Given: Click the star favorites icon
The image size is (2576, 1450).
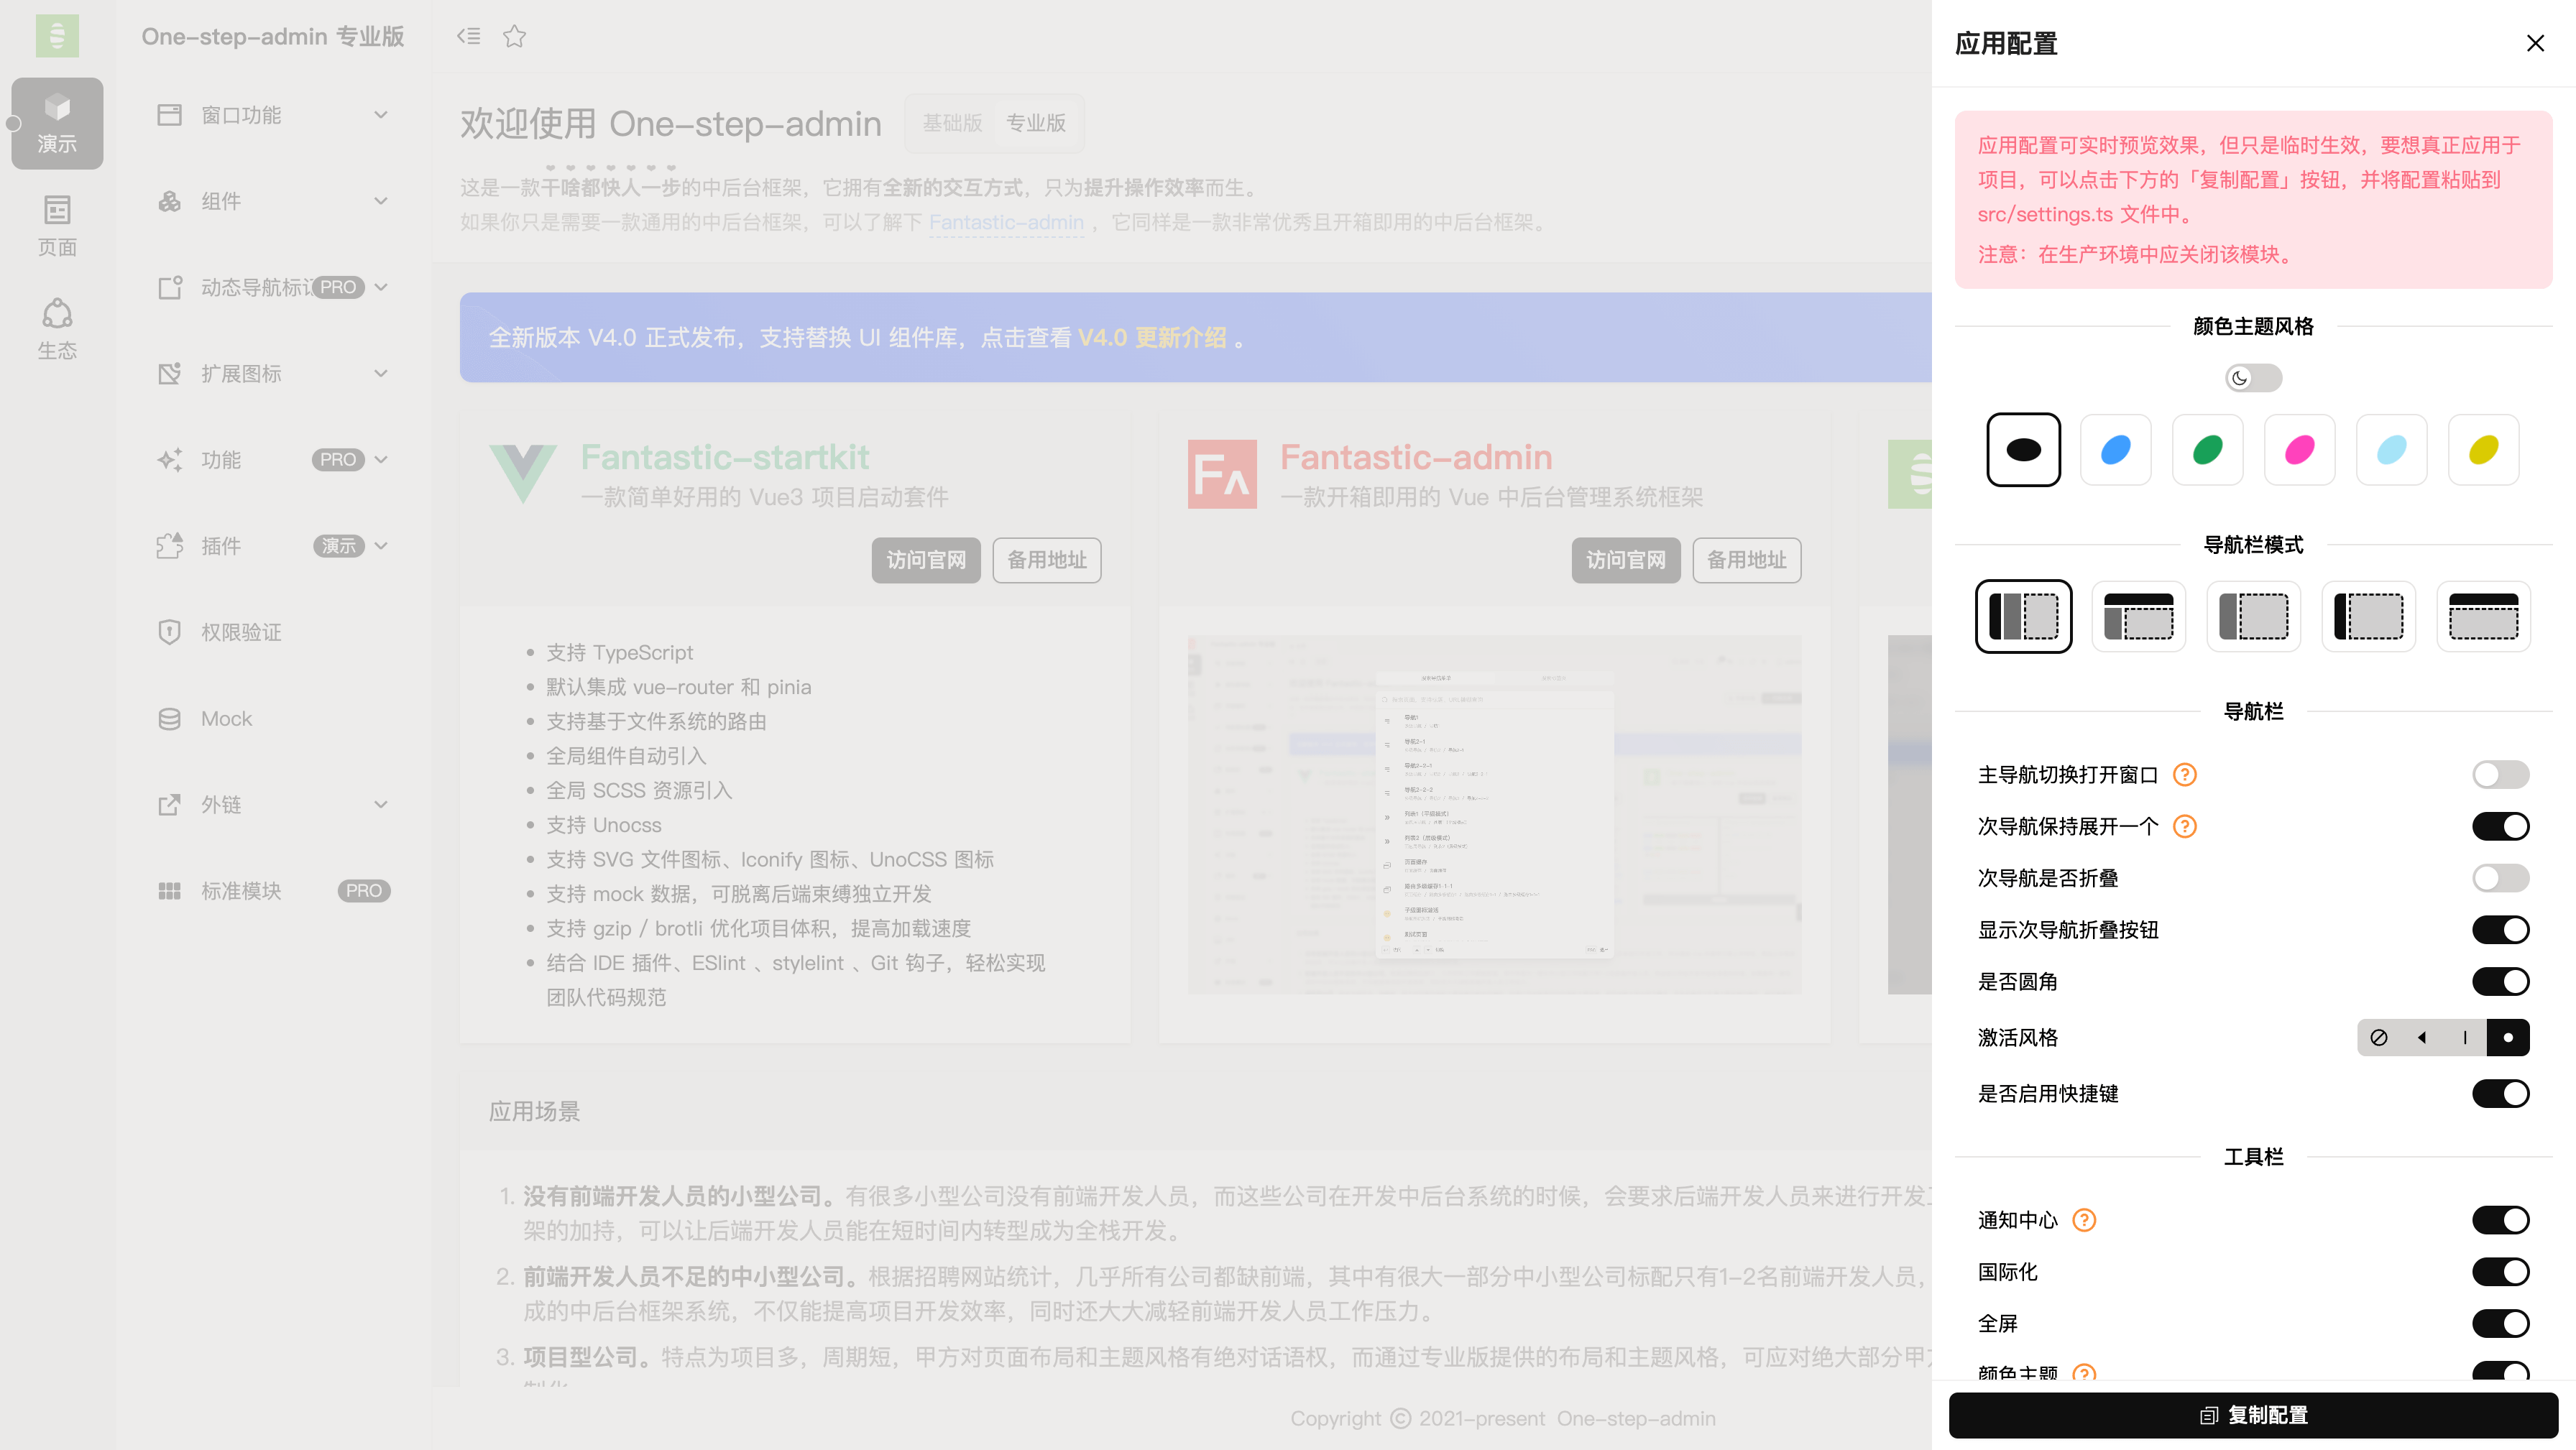Looking at the screenshot, I should pyautogui.click(x=514, y=36).
